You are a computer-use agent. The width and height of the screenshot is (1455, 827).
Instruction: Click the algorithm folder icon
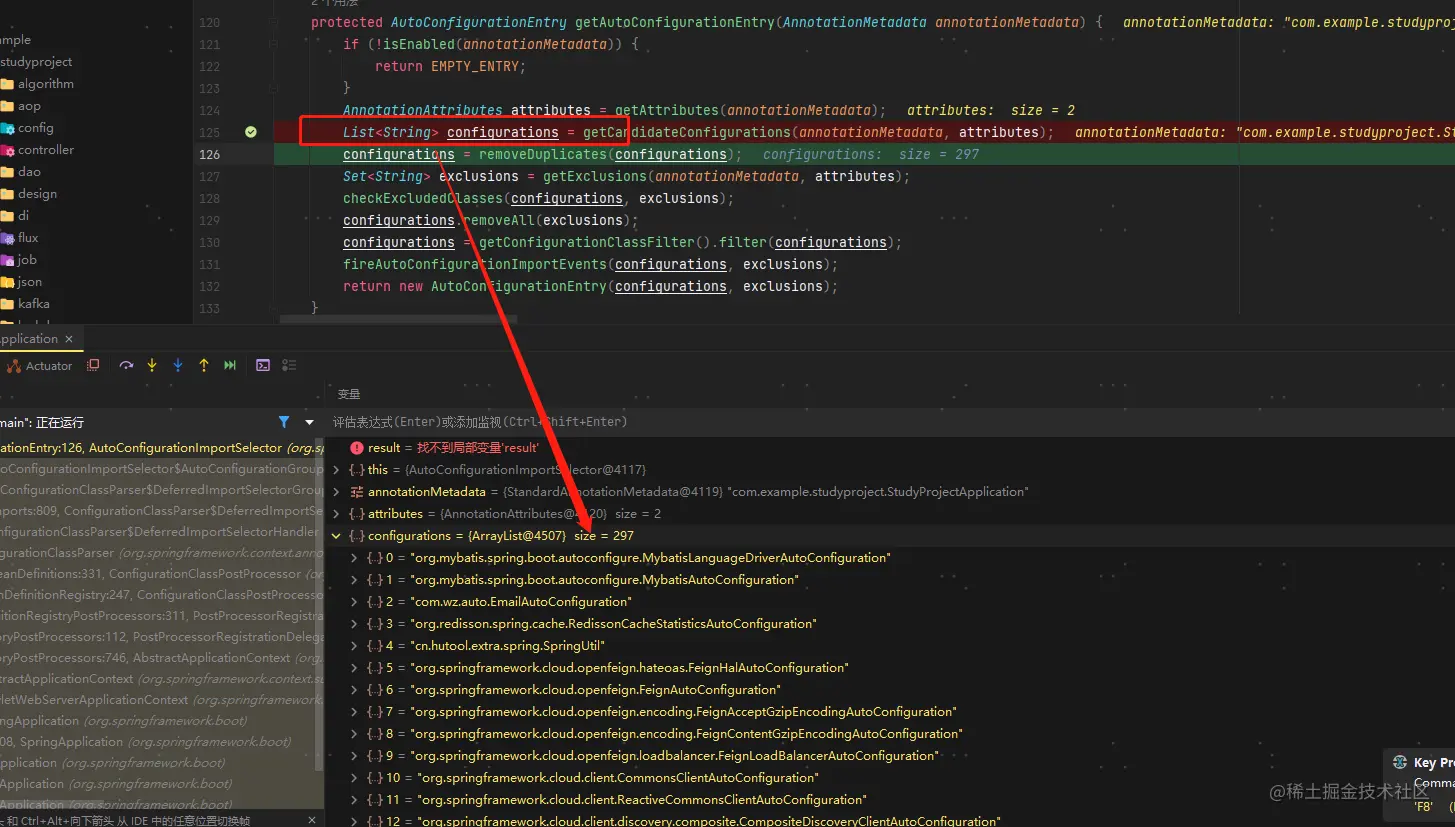point(7,84)
